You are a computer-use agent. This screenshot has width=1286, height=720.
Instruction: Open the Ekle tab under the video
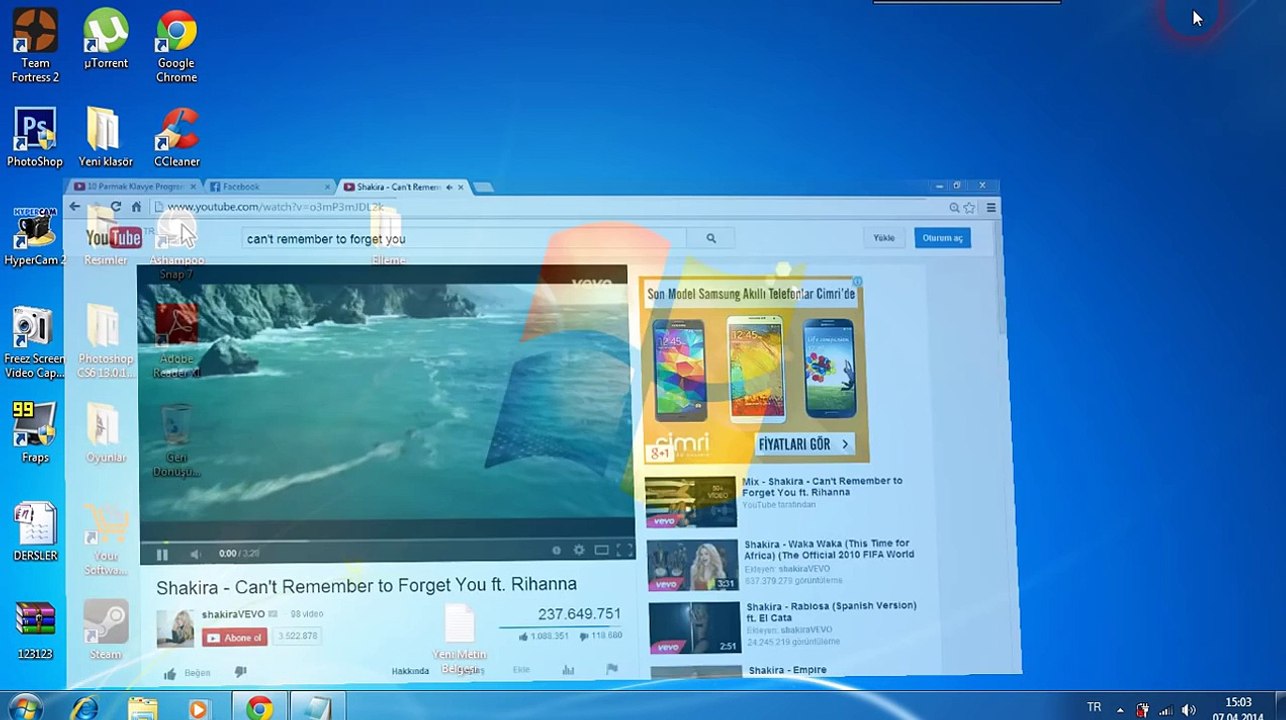click(521, 670)
